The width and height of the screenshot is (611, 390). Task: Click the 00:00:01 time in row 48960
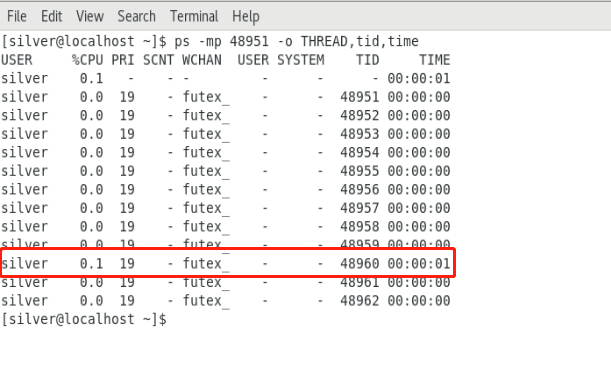[419, 264]
